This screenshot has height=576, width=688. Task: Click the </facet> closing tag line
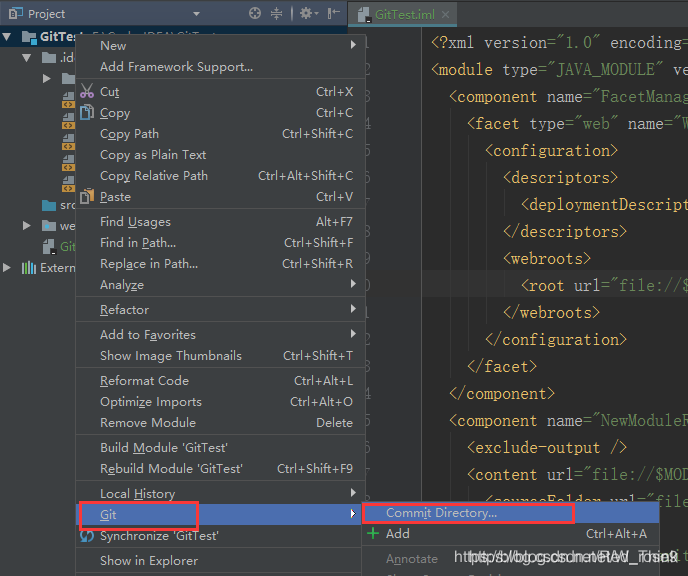click(502, 367)
